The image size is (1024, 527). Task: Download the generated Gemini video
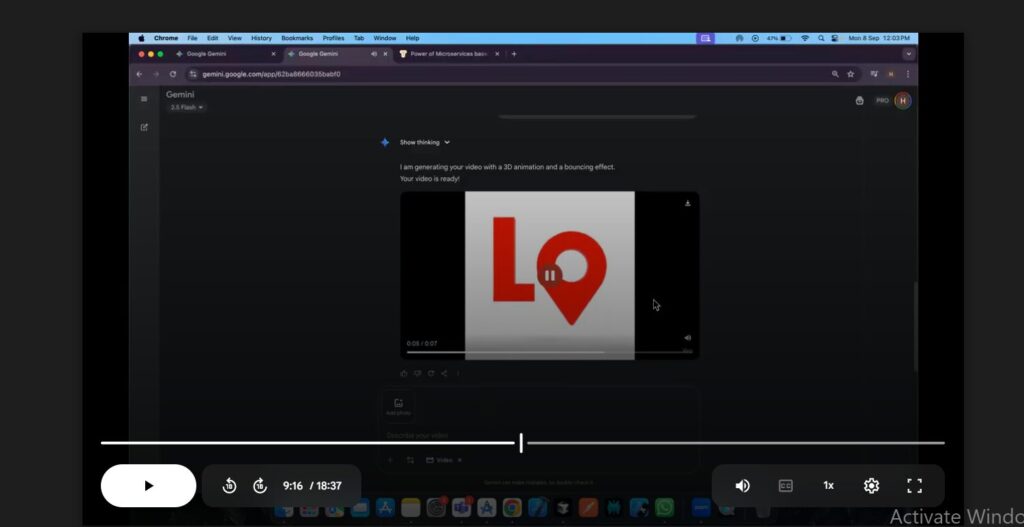click(x=688, y=203)
